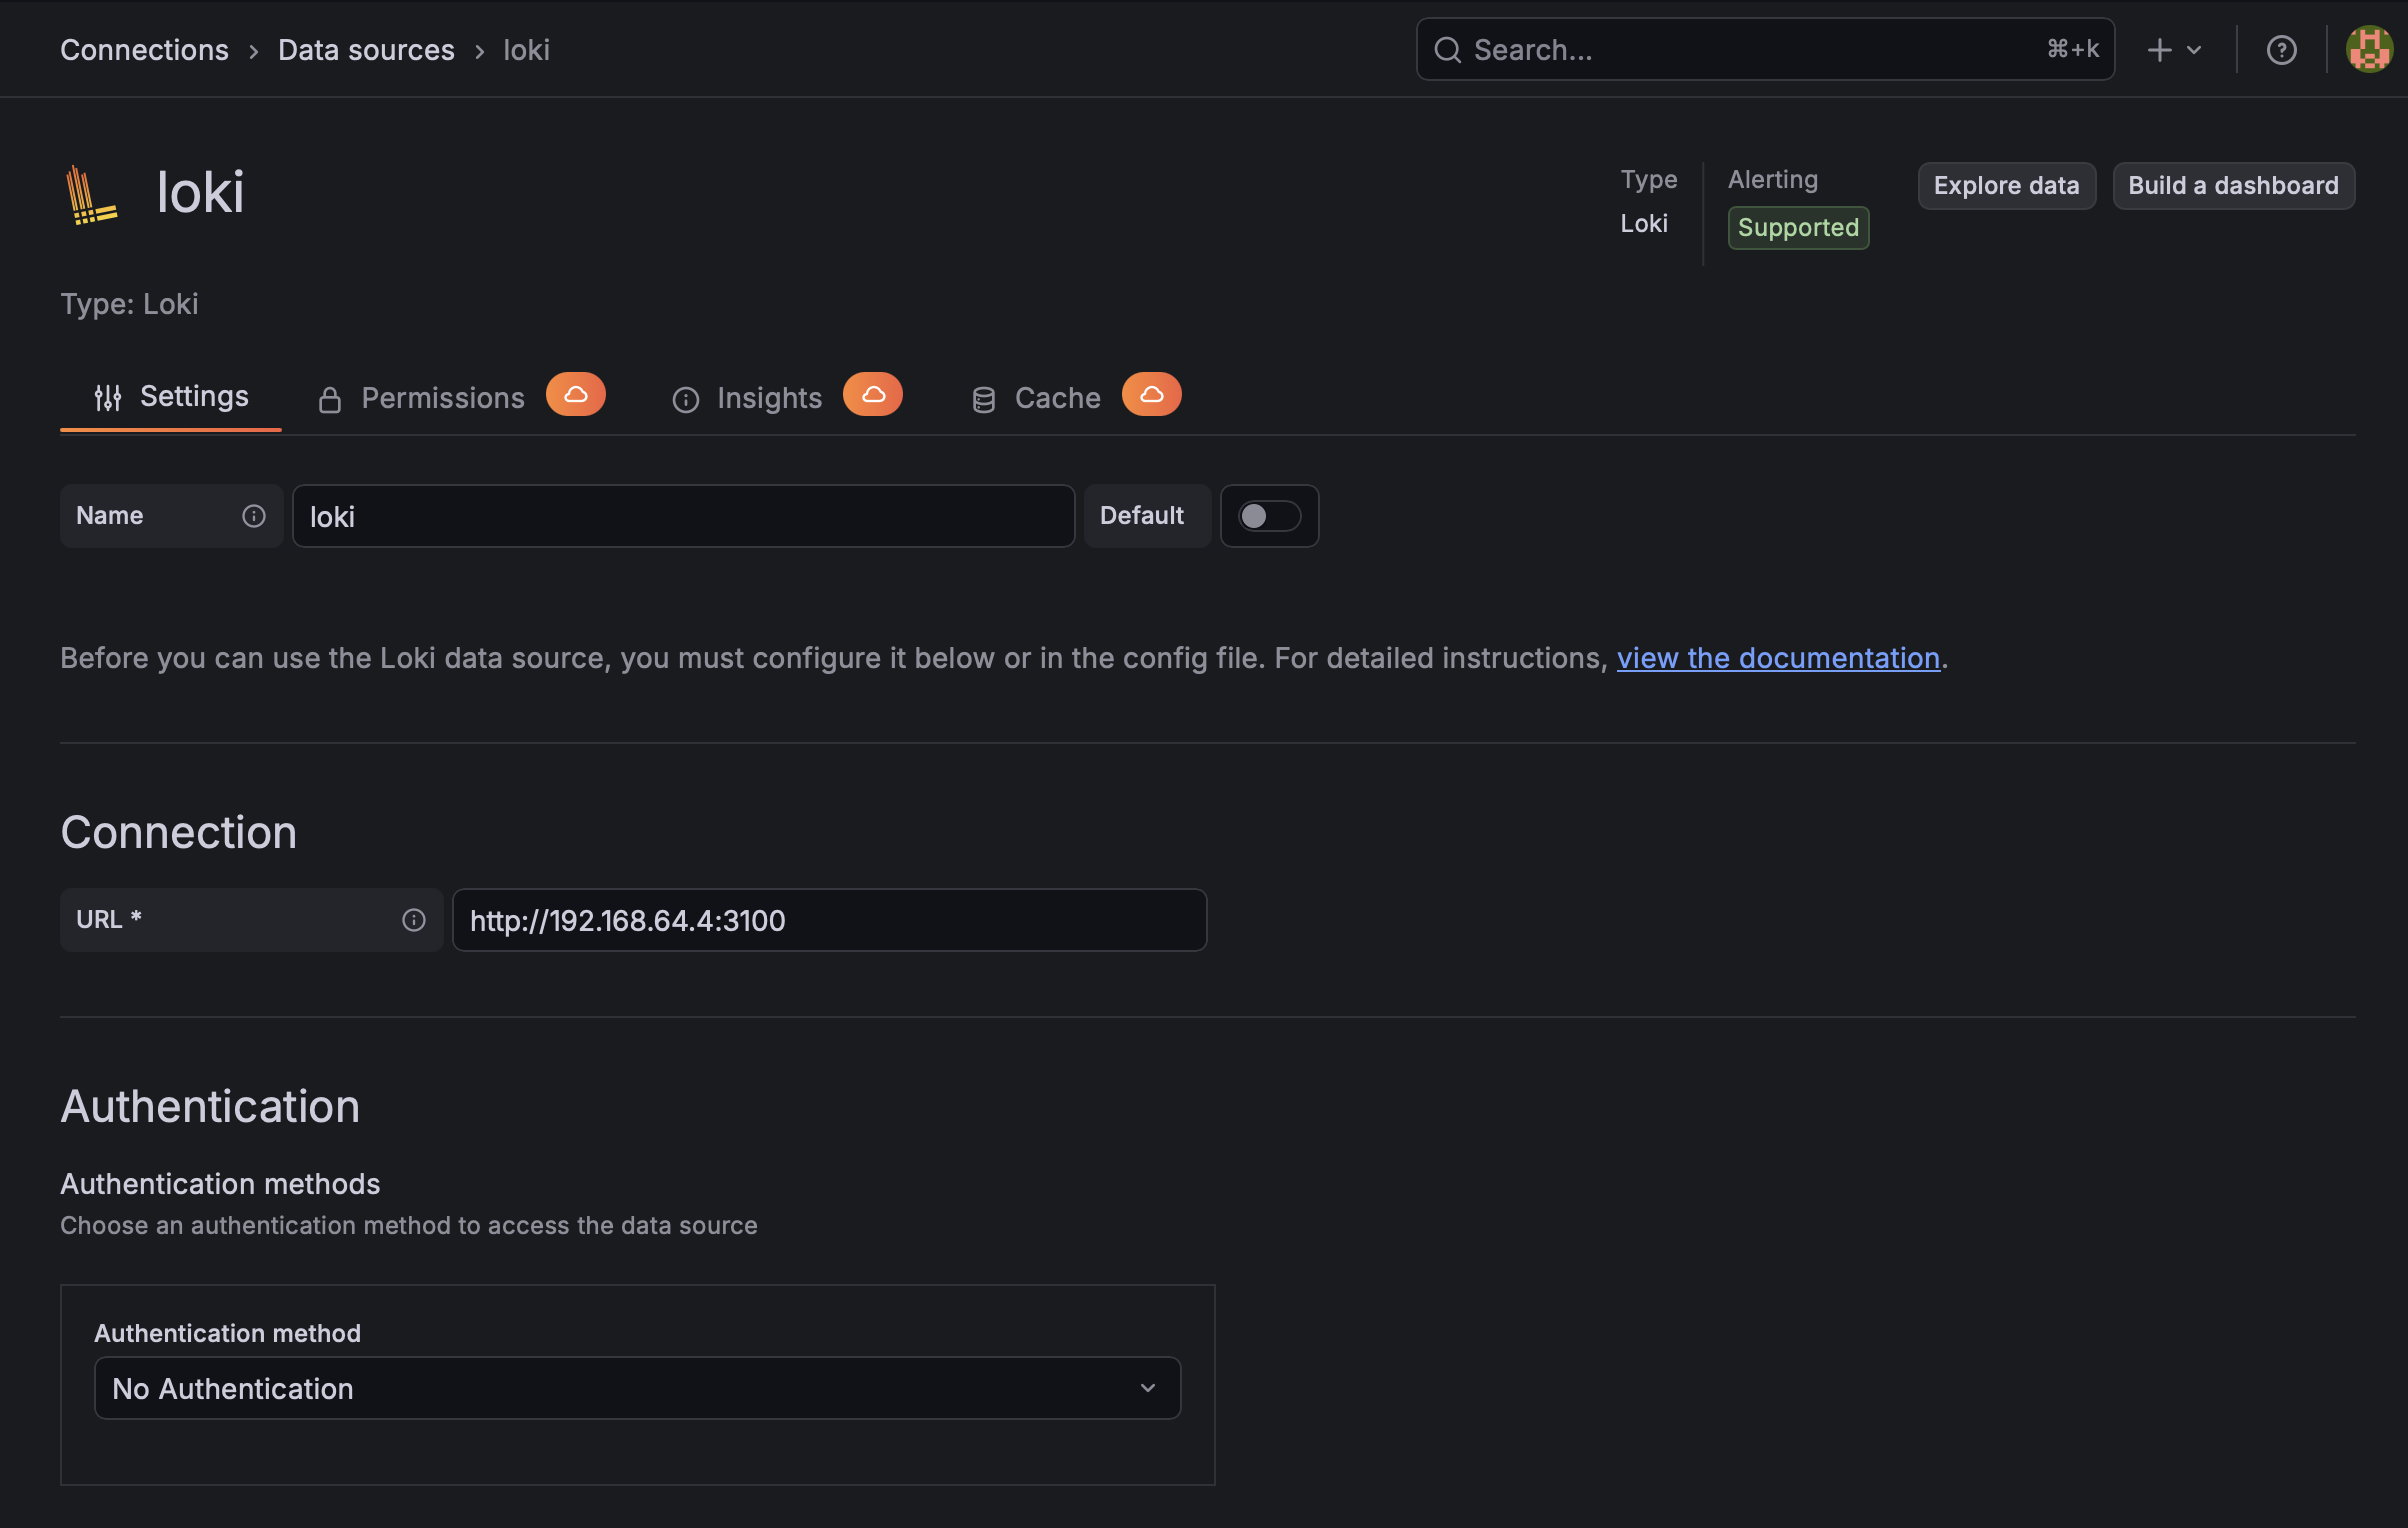Go to Connections breadcrumb
This screenshot has width=2408, height=1528.
[x=145, y=50]
